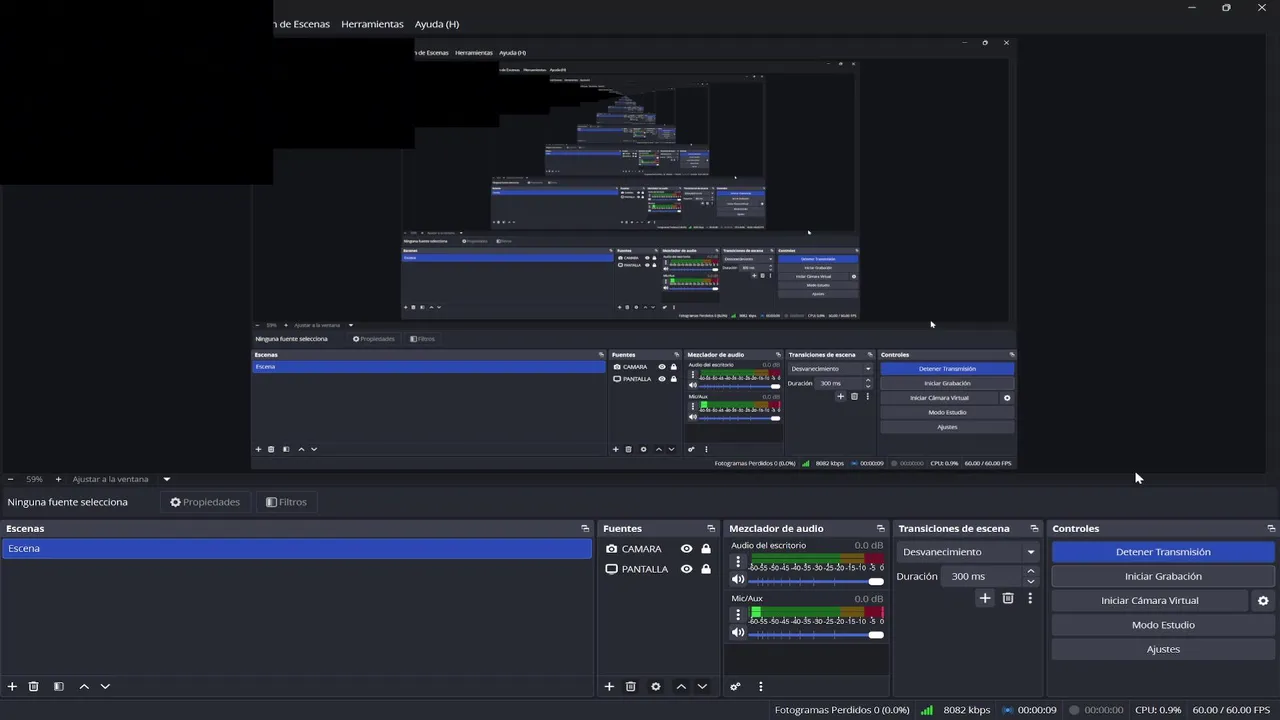This screenshot has width=1280, height=720.
Task: Remove transition using trash icon
Action: [1008, 598]
